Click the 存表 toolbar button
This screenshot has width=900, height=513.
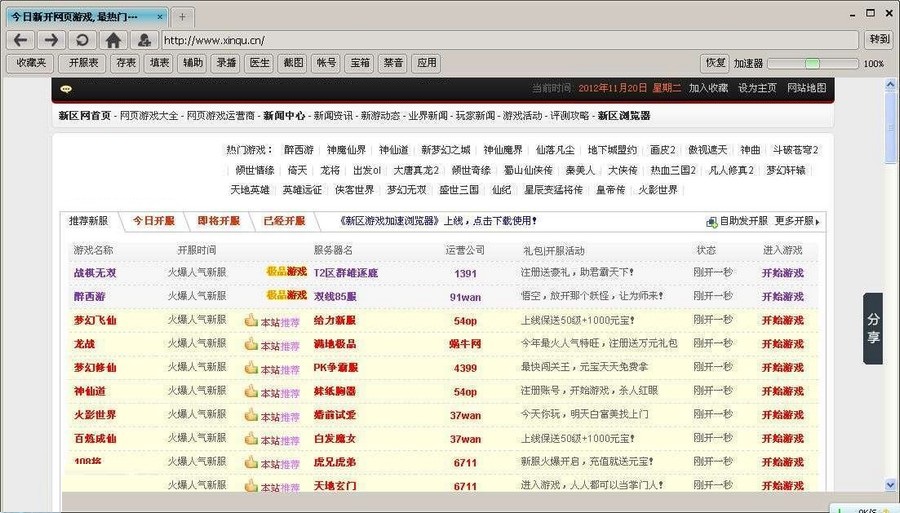pyautogui.click(x=126, y=63)
